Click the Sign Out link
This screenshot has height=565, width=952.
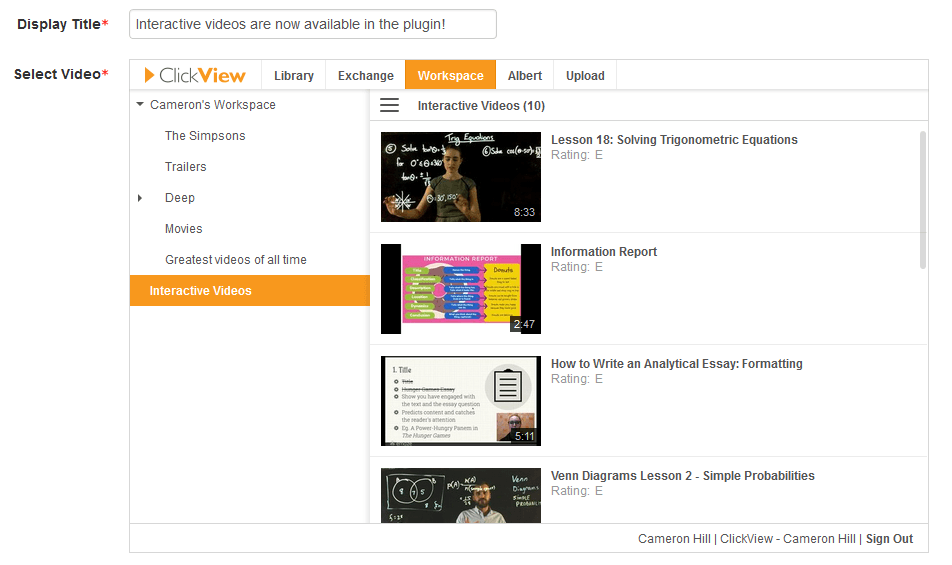coord(889,539)
